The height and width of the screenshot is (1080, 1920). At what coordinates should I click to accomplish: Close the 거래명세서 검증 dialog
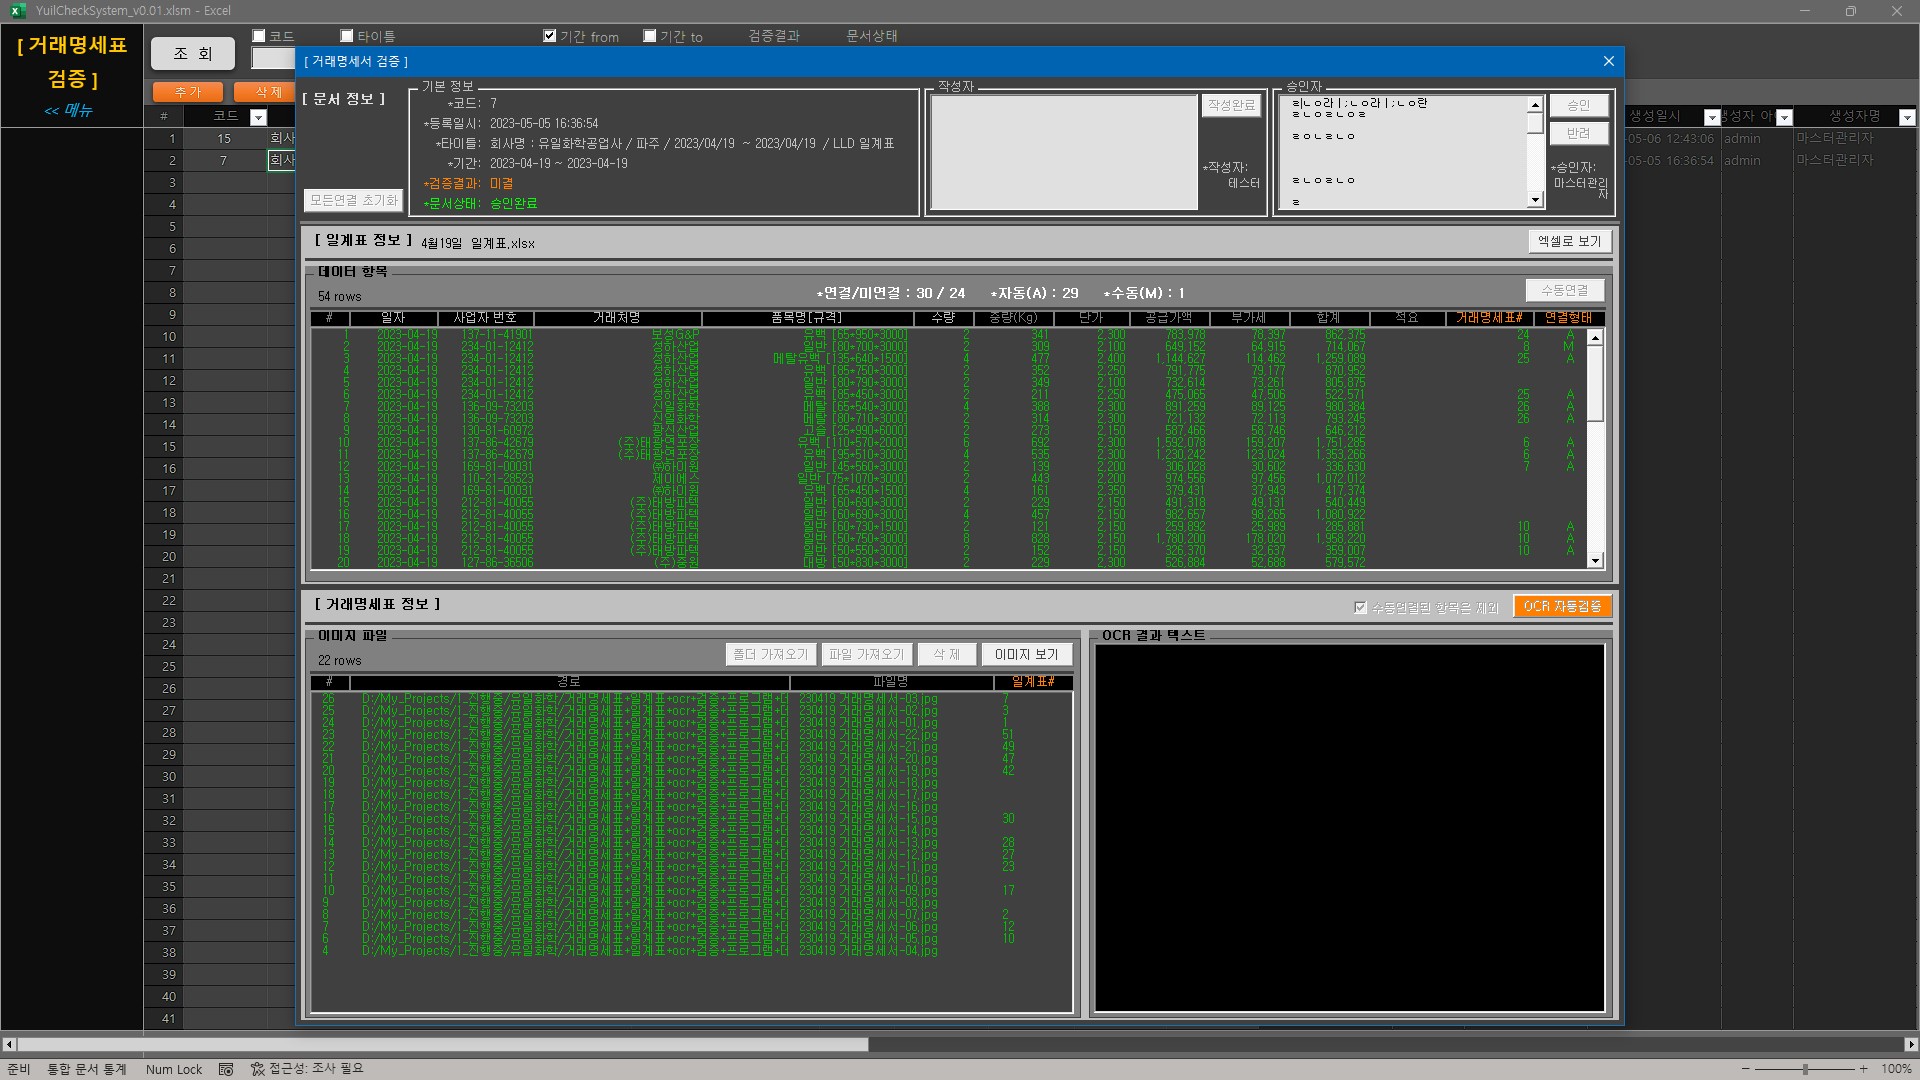[x=1608, y=61]
